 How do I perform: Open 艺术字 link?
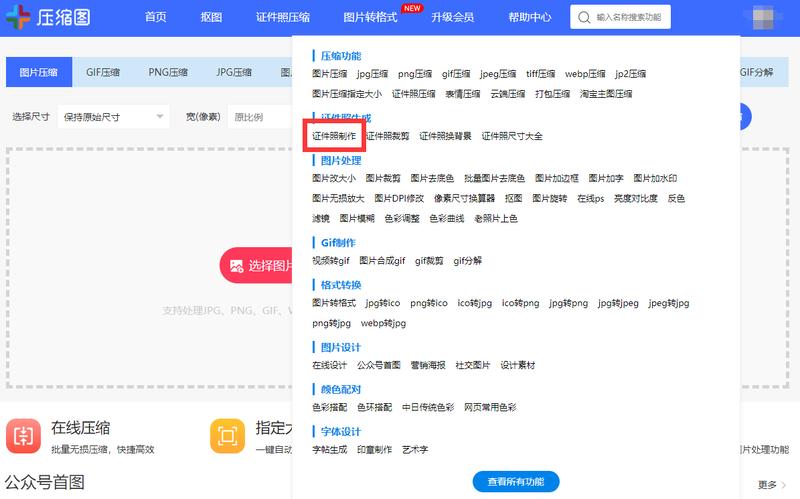pyautogui.click(x=415, y=450)
